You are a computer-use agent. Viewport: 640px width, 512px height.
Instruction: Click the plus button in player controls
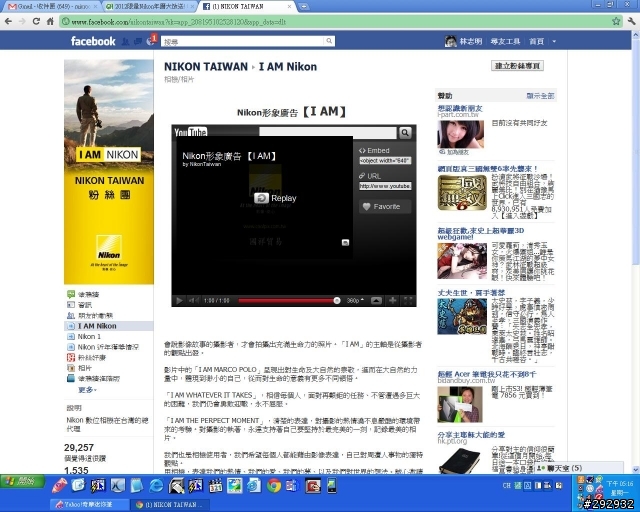tap(392, 301)
